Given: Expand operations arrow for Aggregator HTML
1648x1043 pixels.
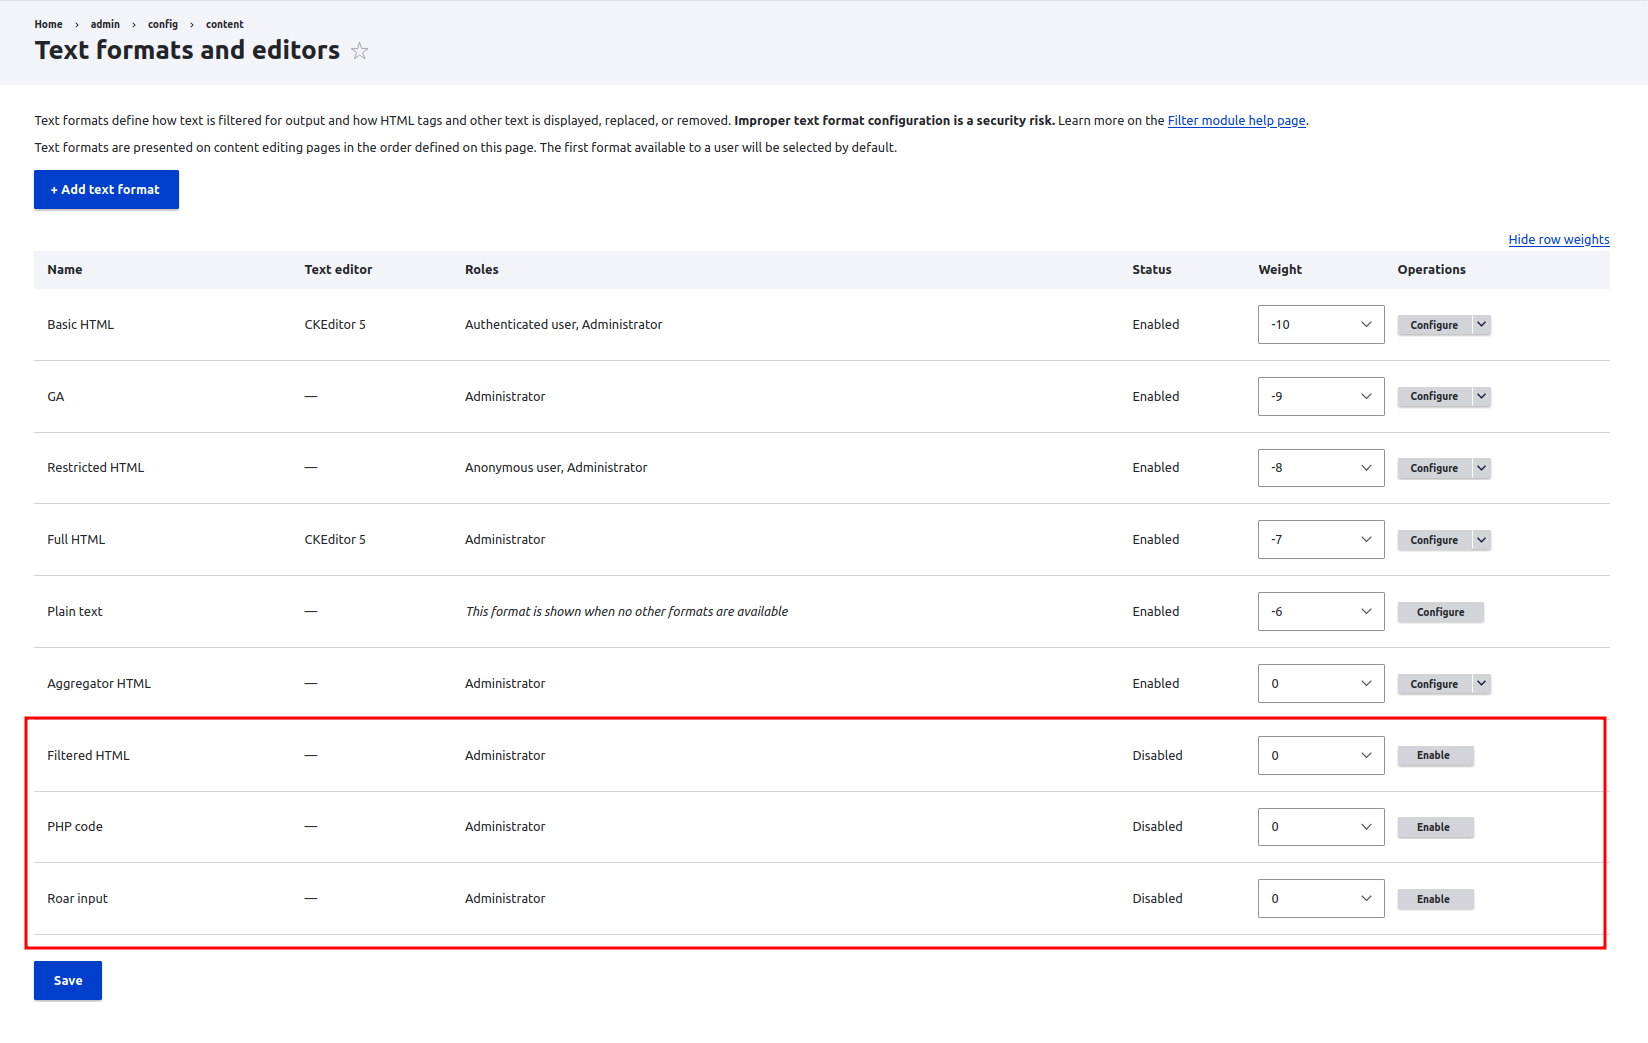Looking at the screenshot, I should click(x=1482, y=684).
